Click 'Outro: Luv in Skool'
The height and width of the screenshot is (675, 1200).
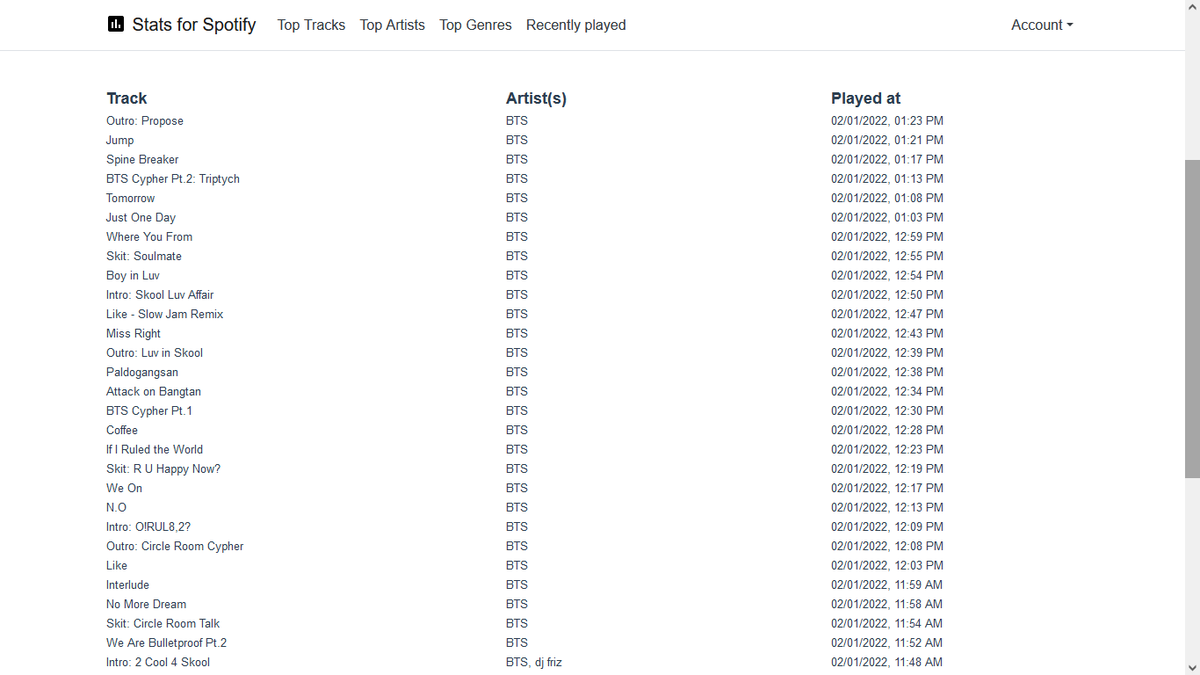154,353
